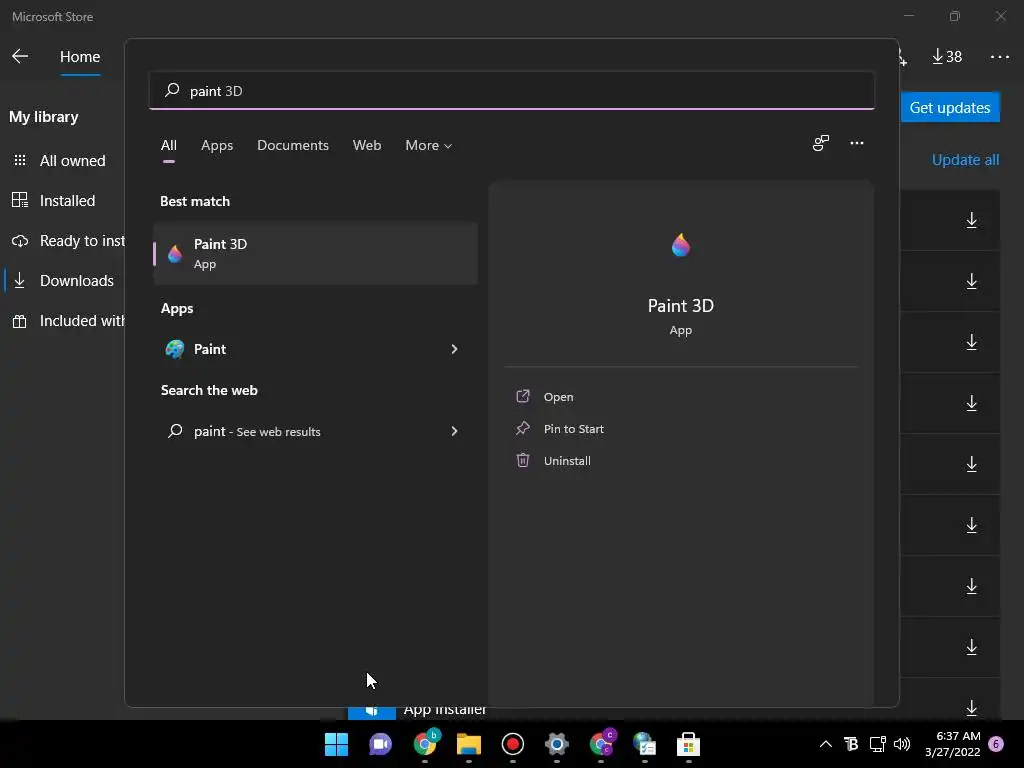Open File Explorer from the taskbar
This screenshot has width=1024, height=768.
468,744
